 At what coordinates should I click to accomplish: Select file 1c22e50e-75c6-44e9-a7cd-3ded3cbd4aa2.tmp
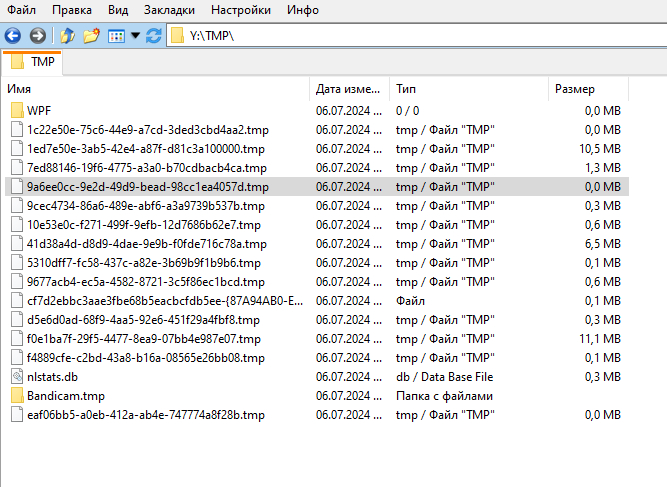pos(148,130)
